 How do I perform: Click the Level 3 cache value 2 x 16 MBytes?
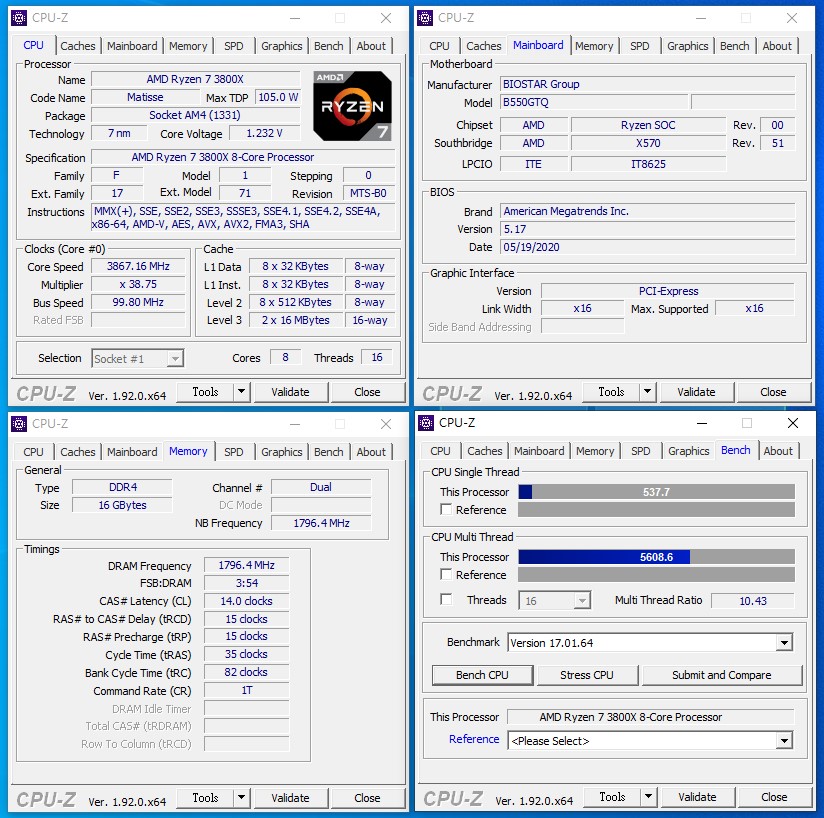click(295, 320)
